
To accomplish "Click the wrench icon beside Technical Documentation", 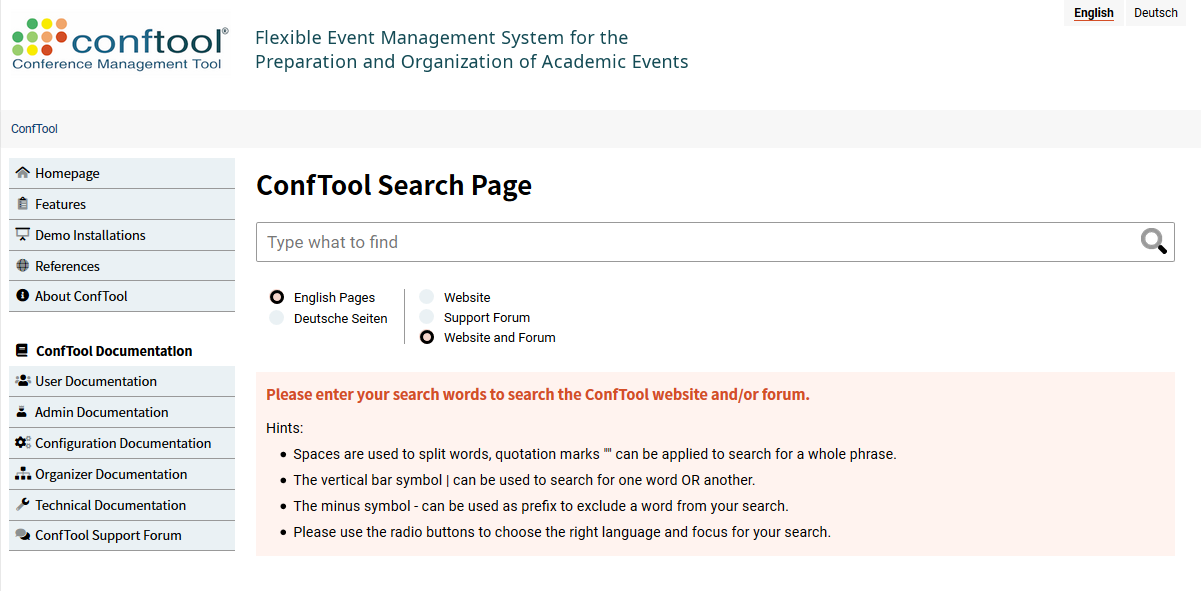I will (23, 505).
